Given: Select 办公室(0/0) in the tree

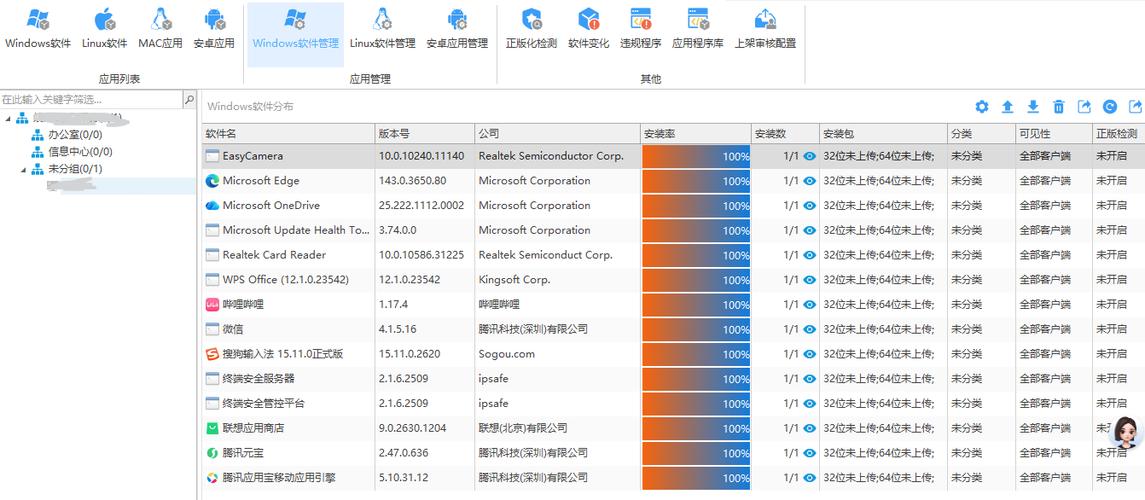Looking at the screenshot, I should [75, 135].
